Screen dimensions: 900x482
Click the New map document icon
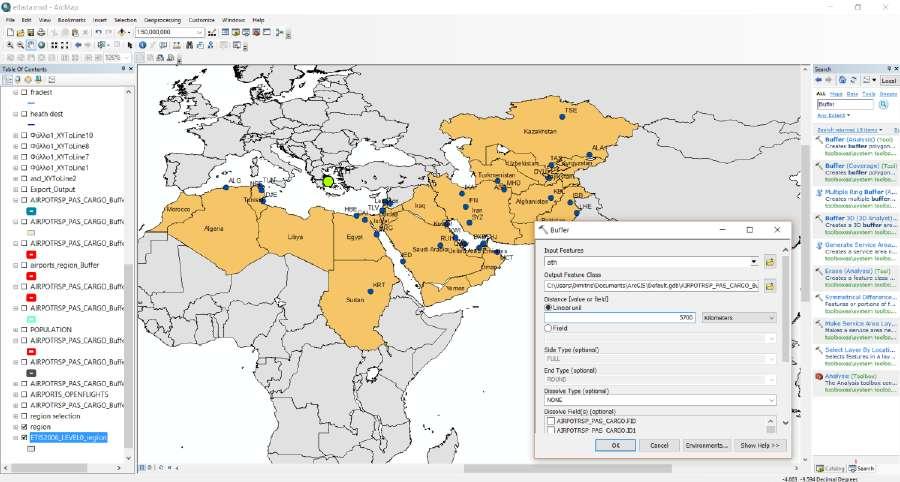tap(10, 33)
